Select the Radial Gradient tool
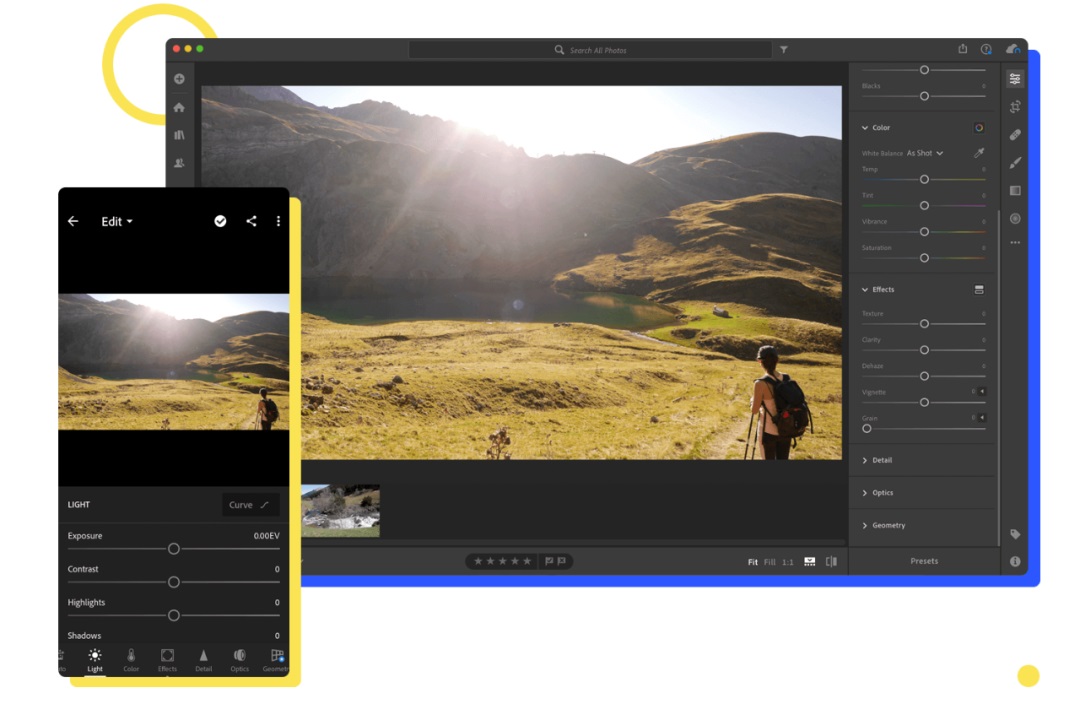 coord(1015,219)
